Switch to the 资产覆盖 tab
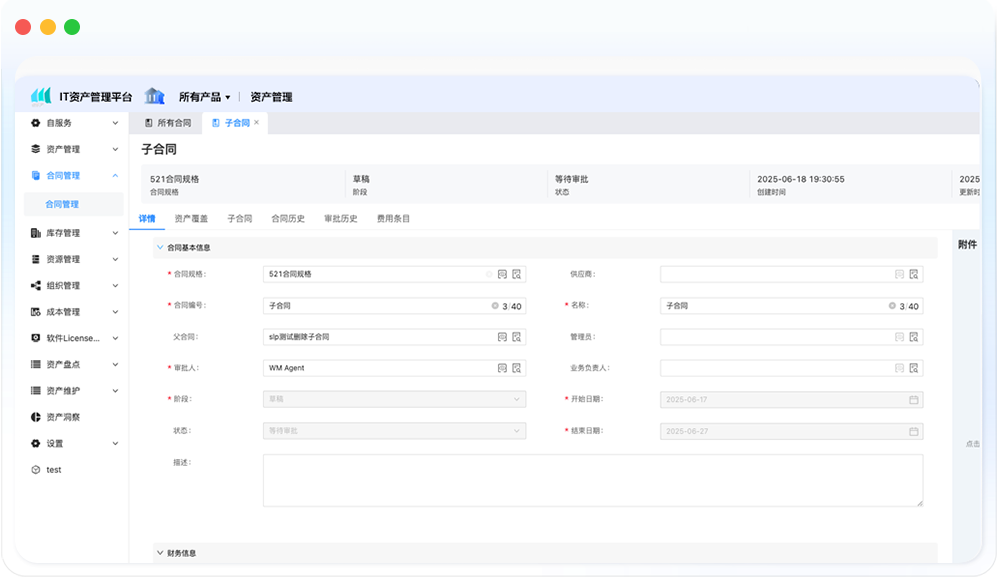 [x=190, y=218]
